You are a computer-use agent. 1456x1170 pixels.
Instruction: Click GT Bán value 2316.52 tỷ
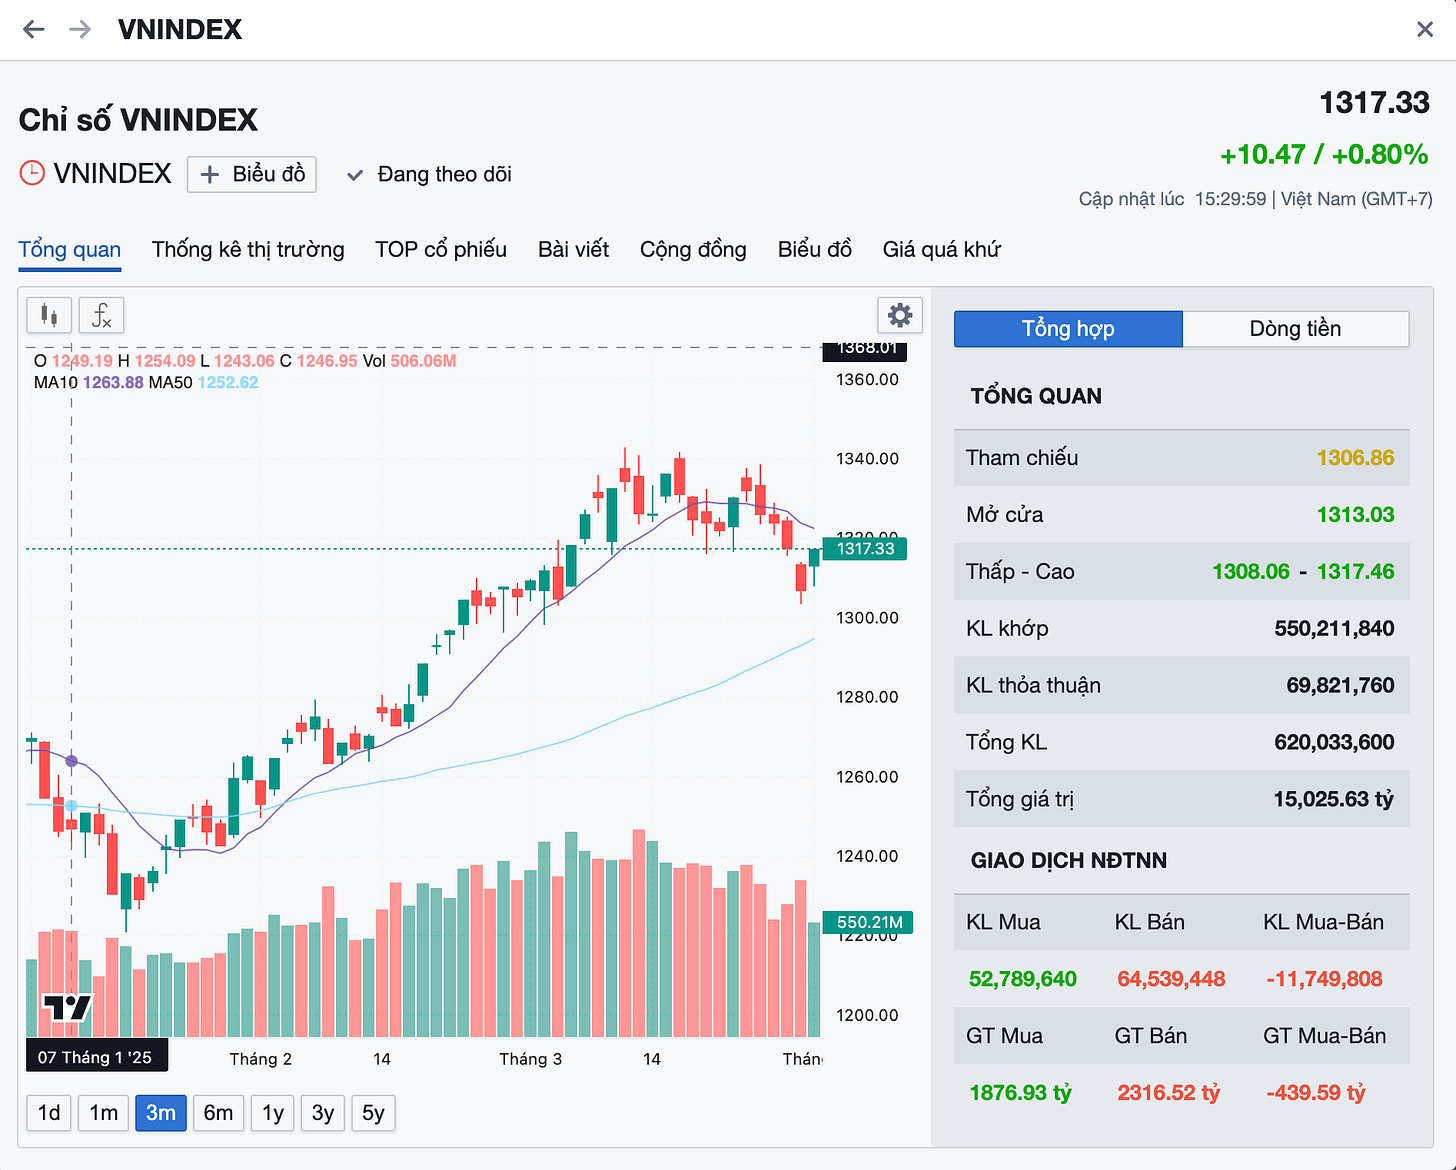(x=1168, y=1093)
